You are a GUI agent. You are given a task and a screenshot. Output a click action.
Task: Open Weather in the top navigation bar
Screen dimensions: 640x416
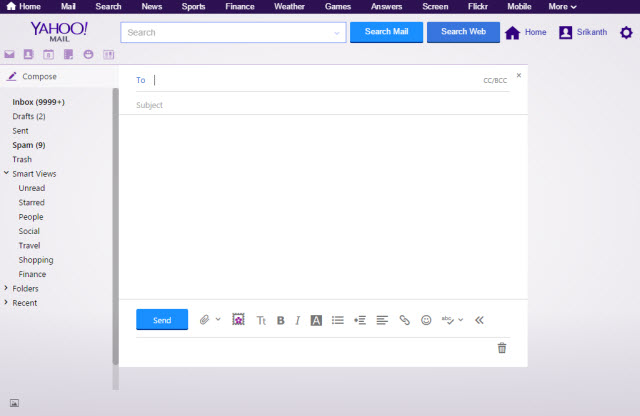pos(289,7)
